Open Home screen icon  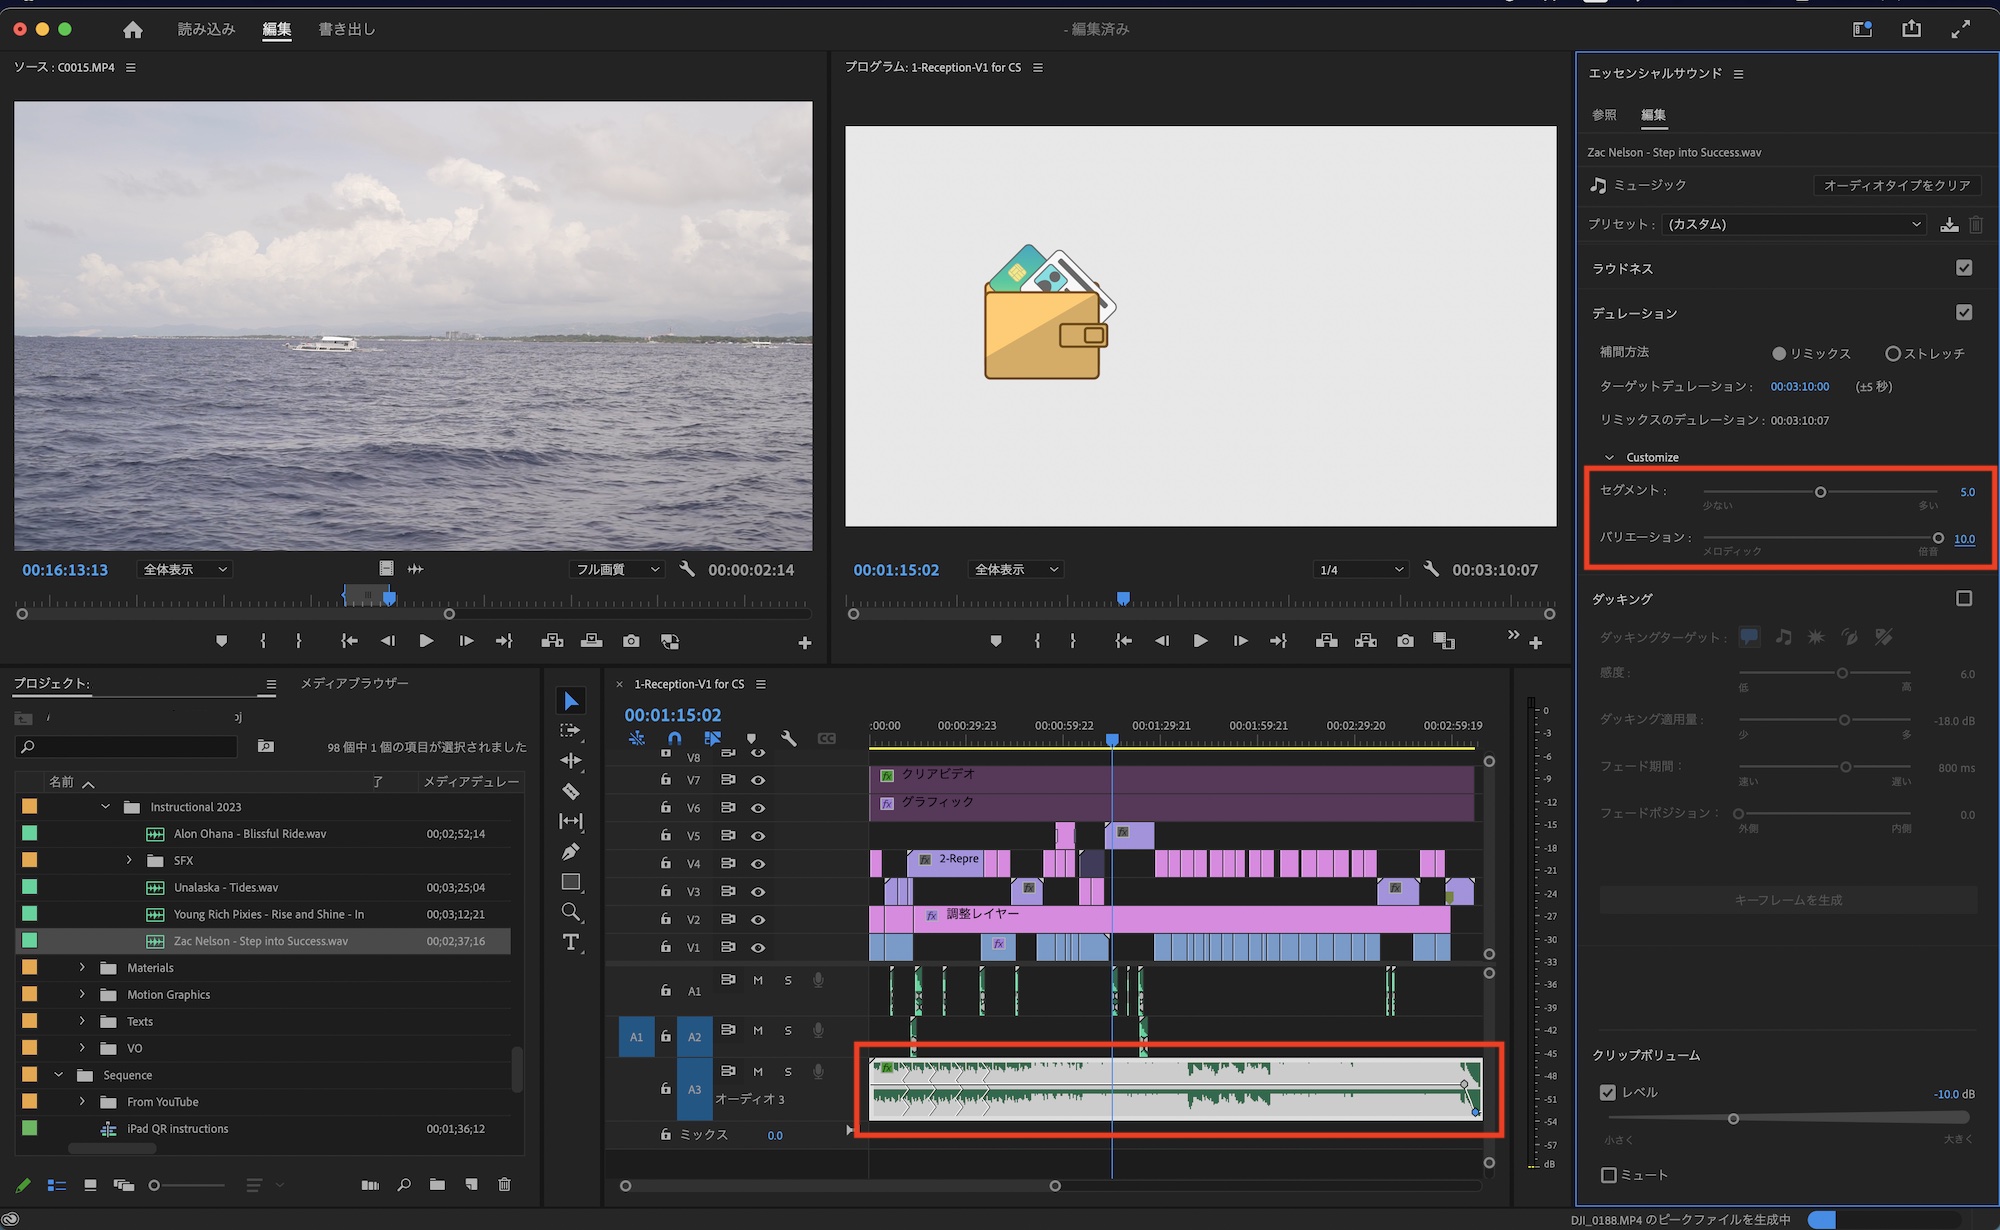click(x=133, y=30)
